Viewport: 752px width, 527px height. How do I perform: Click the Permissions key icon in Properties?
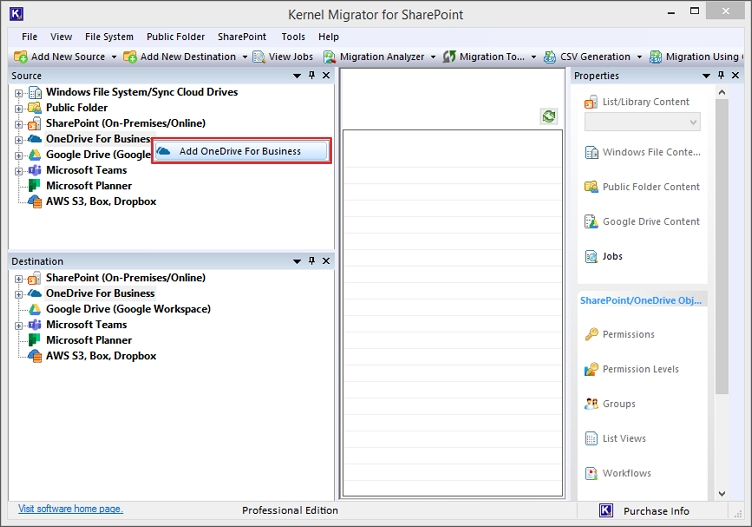click(x=591, y=334)
